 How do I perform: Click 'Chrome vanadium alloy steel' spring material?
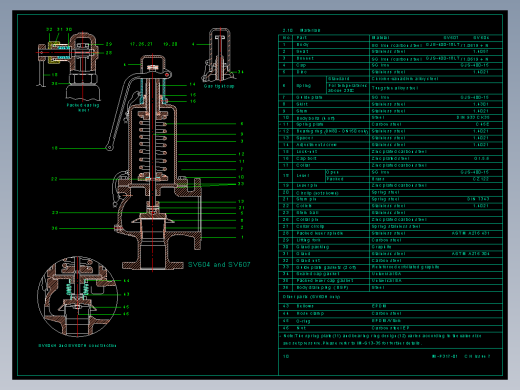(x=405, y=79)
